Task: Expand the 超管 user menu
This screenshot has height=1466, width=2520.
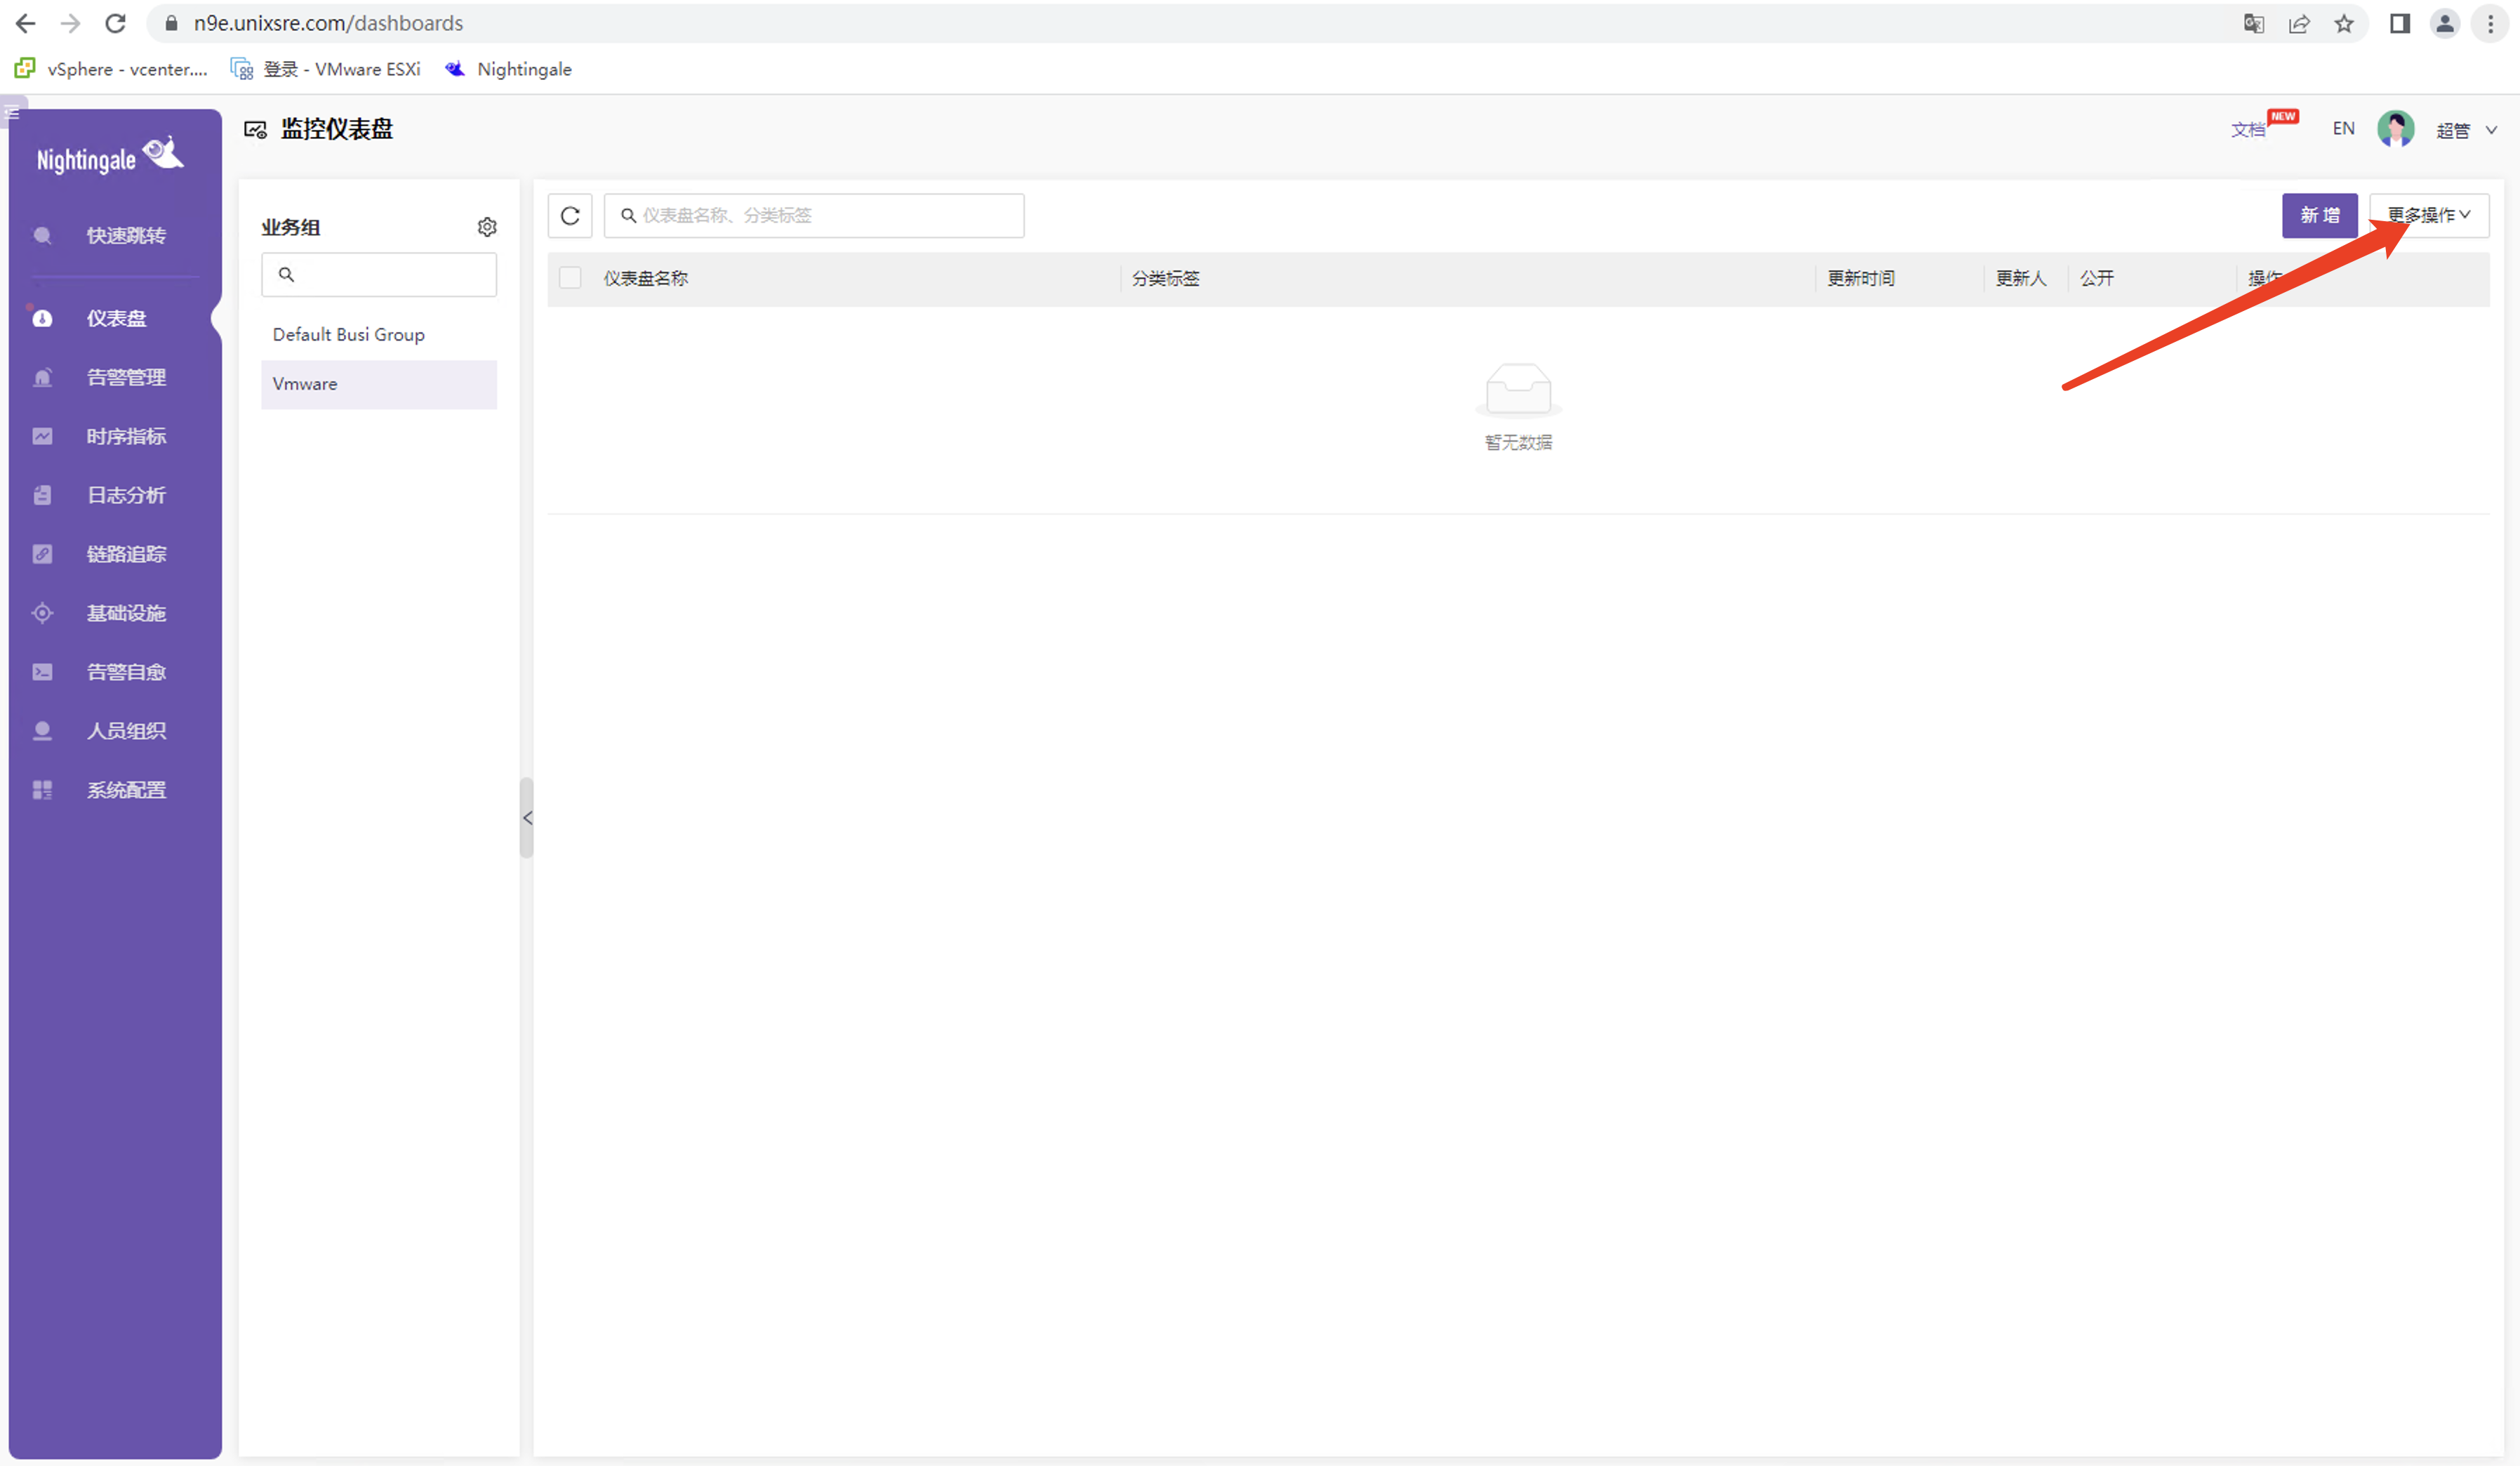Action: point(2466,130)
